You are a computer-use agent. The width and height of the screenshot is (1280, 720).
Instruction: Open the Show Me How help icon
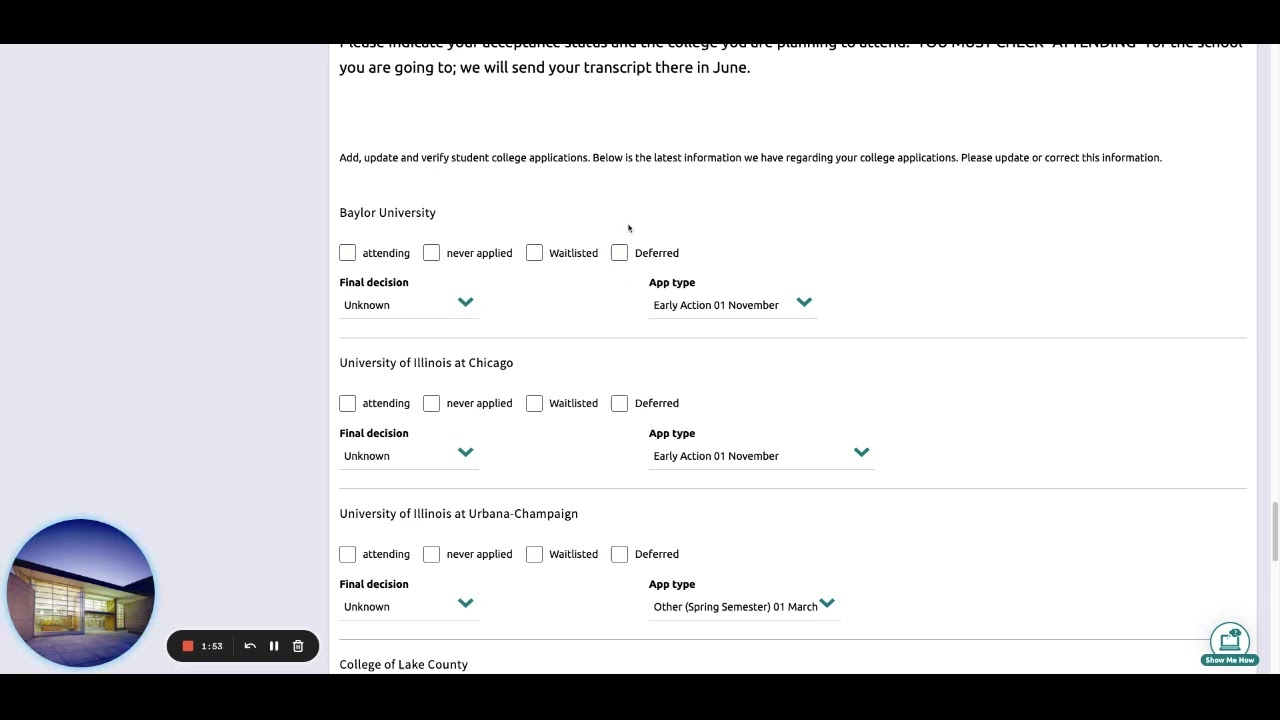coord(1230,645)
